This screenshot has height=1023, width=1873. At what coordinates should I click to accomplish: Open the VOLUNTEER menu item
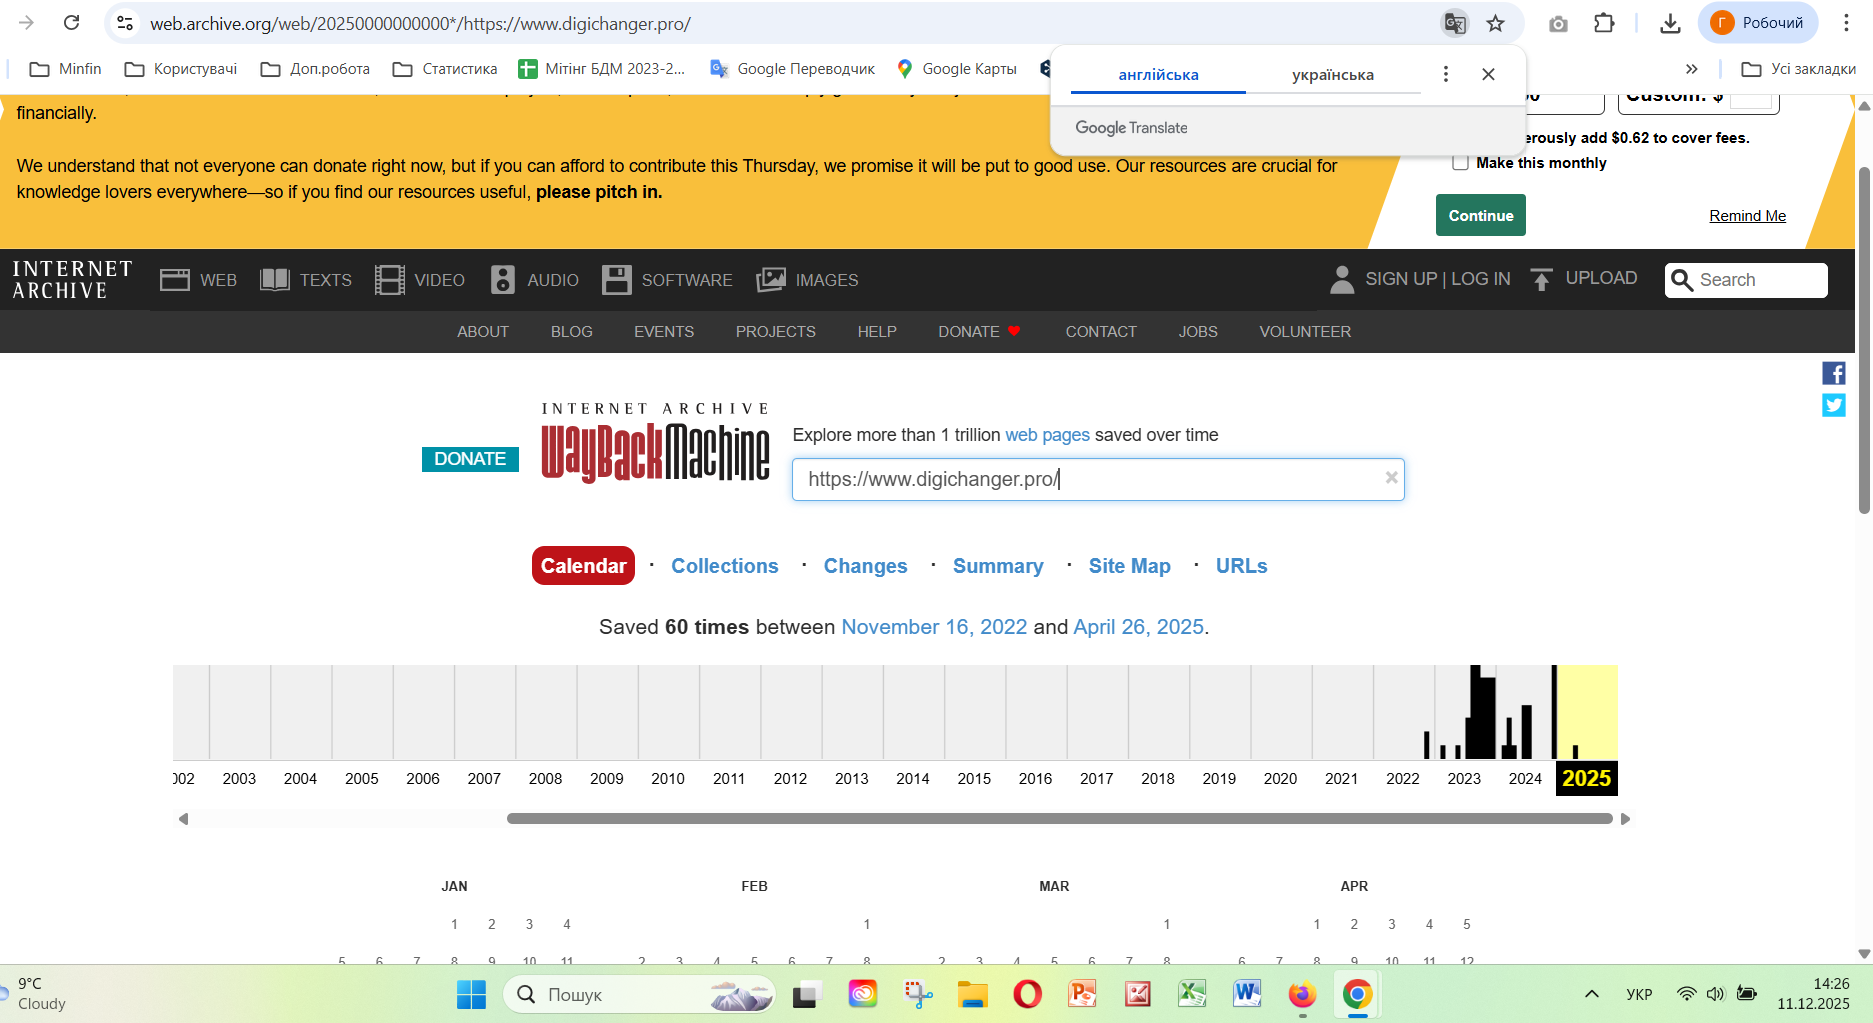[1305, 332]
